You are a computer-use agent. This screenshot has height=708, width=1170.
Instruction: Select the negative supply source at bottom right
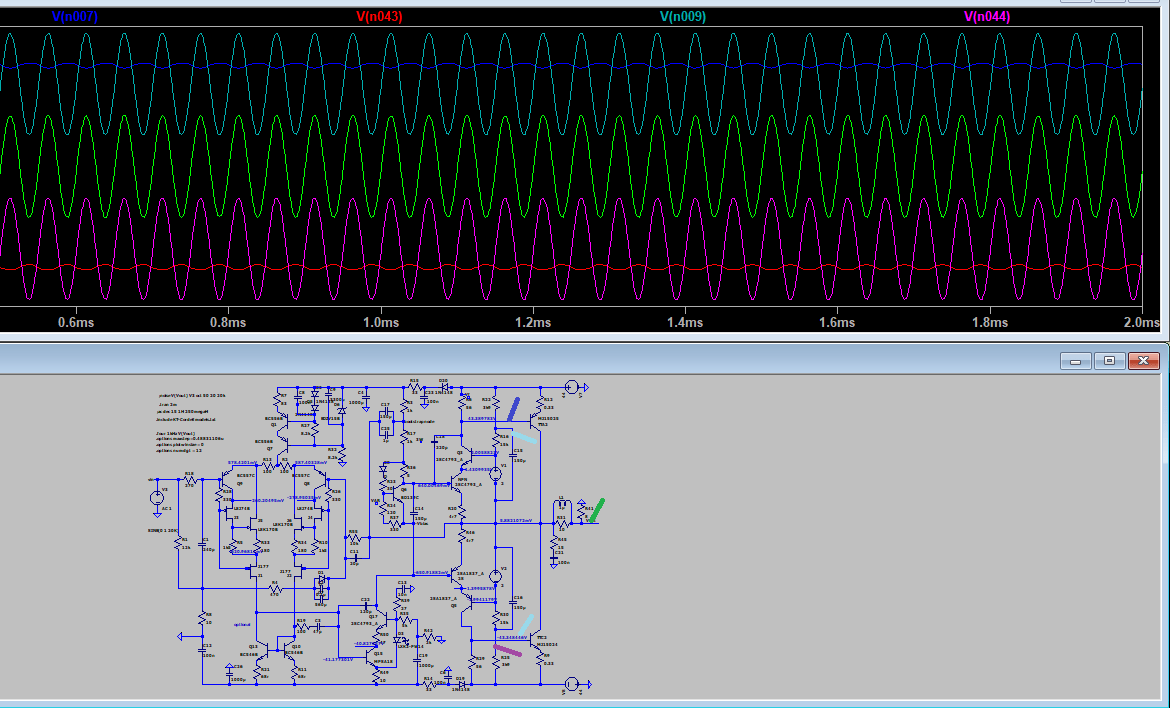[x=572, y=684]
